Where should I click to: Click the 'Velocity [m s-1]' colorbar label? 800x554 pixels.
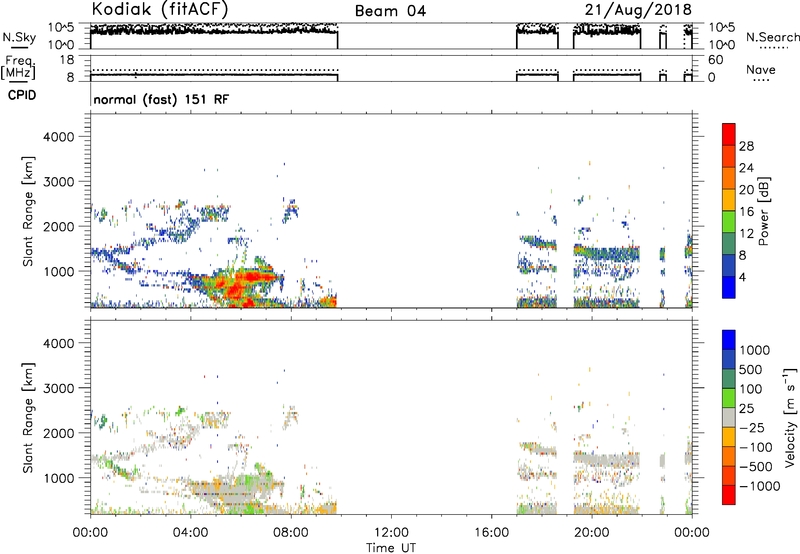[x=790, y=417]
